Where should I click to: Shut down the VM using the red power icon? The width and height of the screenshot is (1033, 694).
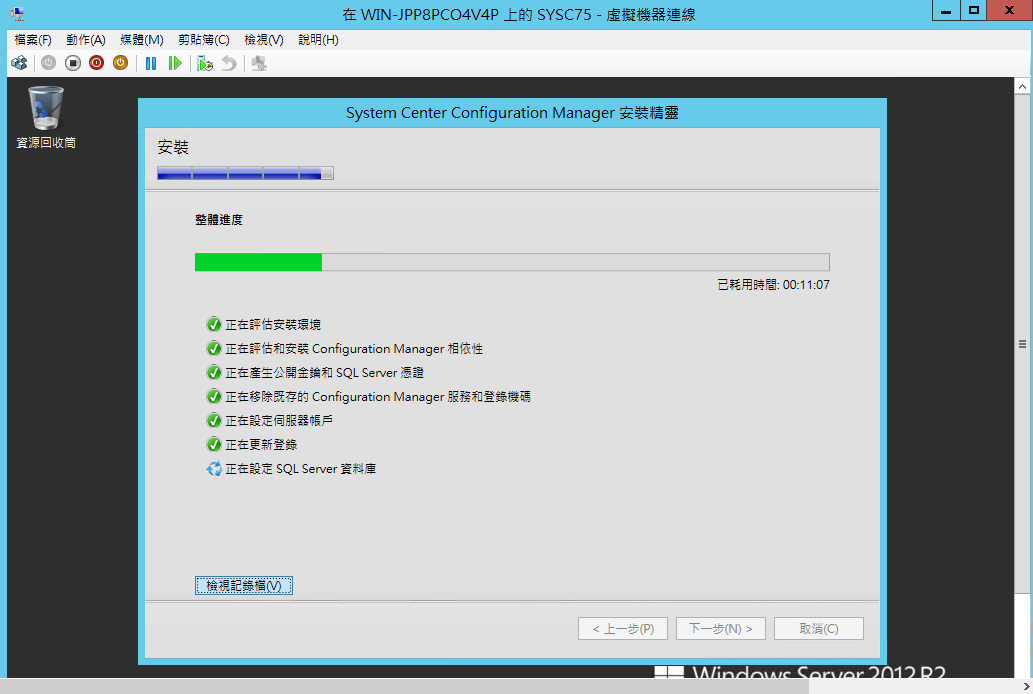[96, 63]
